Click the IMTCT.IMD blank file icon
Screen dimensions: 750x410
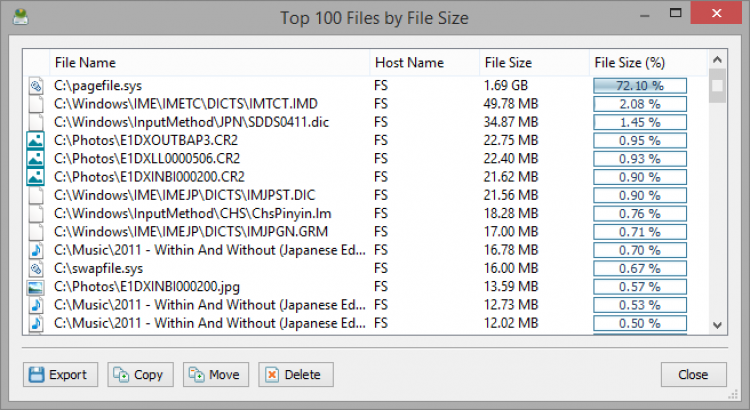[36, 104]
